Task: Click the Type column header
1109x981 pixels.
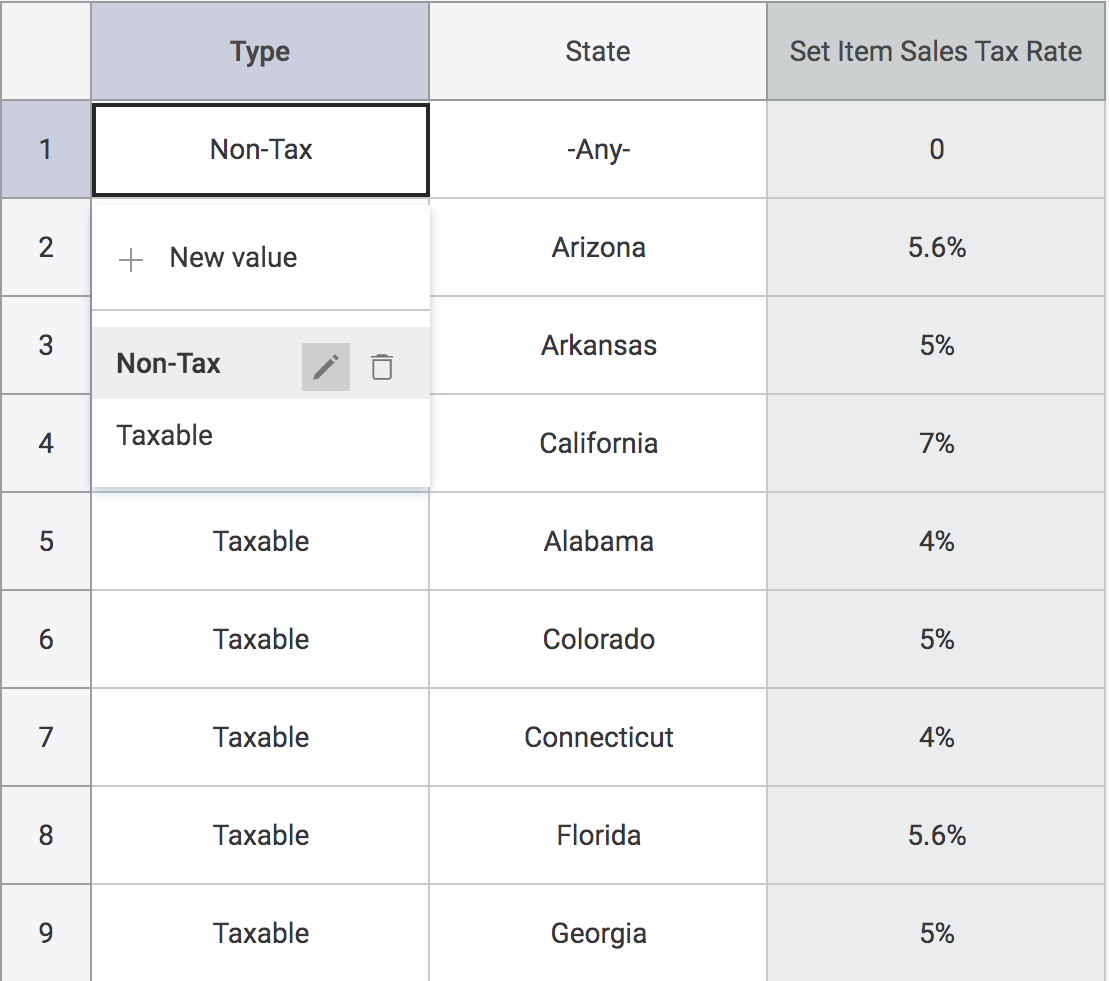Action: tap(260, 52)
